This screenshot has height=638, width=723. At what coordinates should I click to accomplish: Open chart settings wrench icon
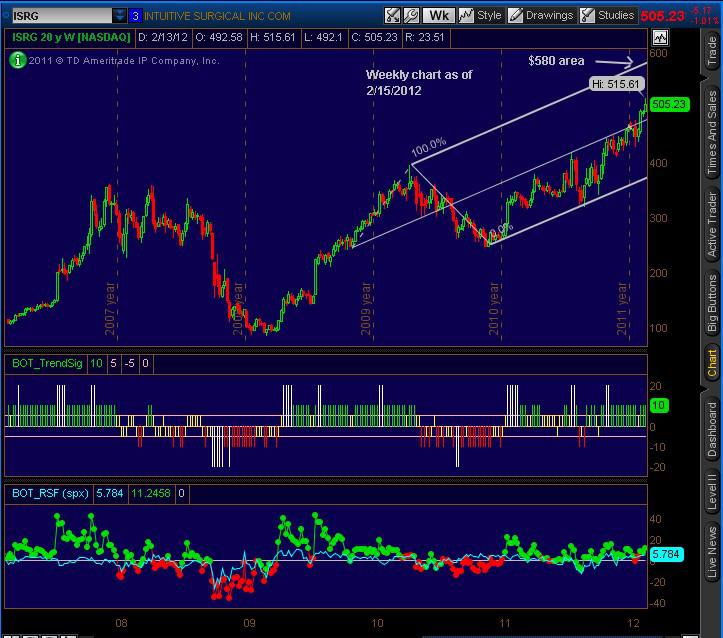(411, 16)
